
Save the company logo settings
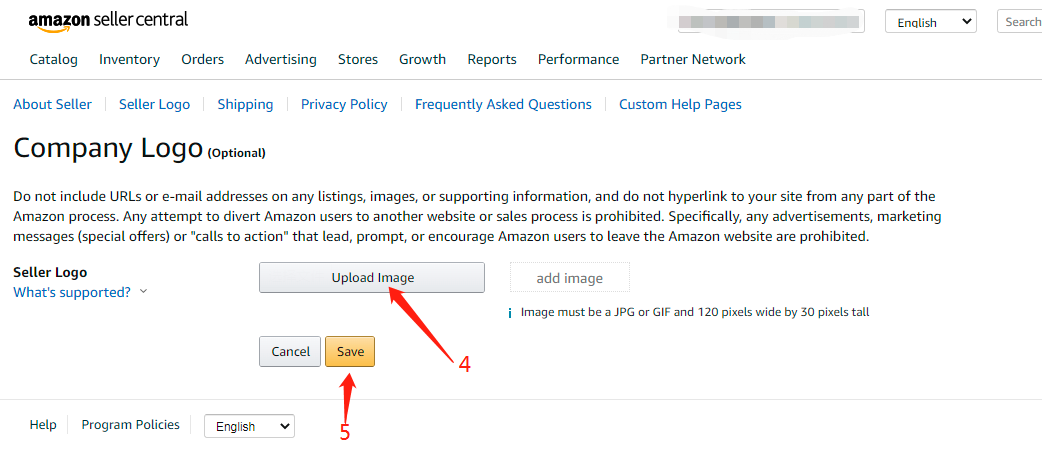(350, 351)
